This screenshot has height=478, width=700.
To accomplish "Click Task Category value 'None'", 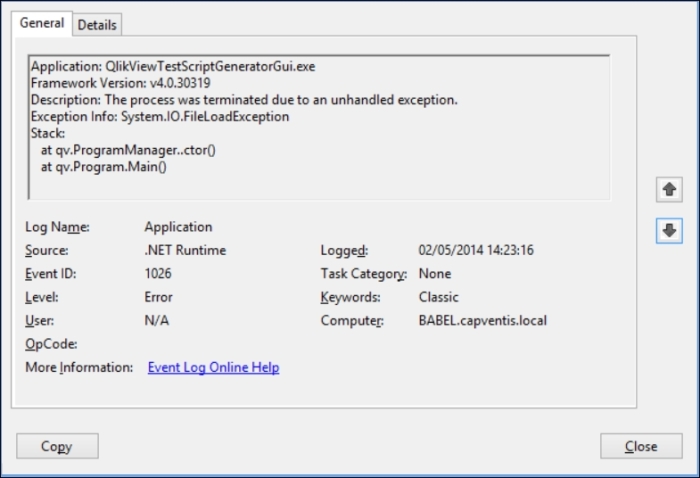I will pos(435,274).
